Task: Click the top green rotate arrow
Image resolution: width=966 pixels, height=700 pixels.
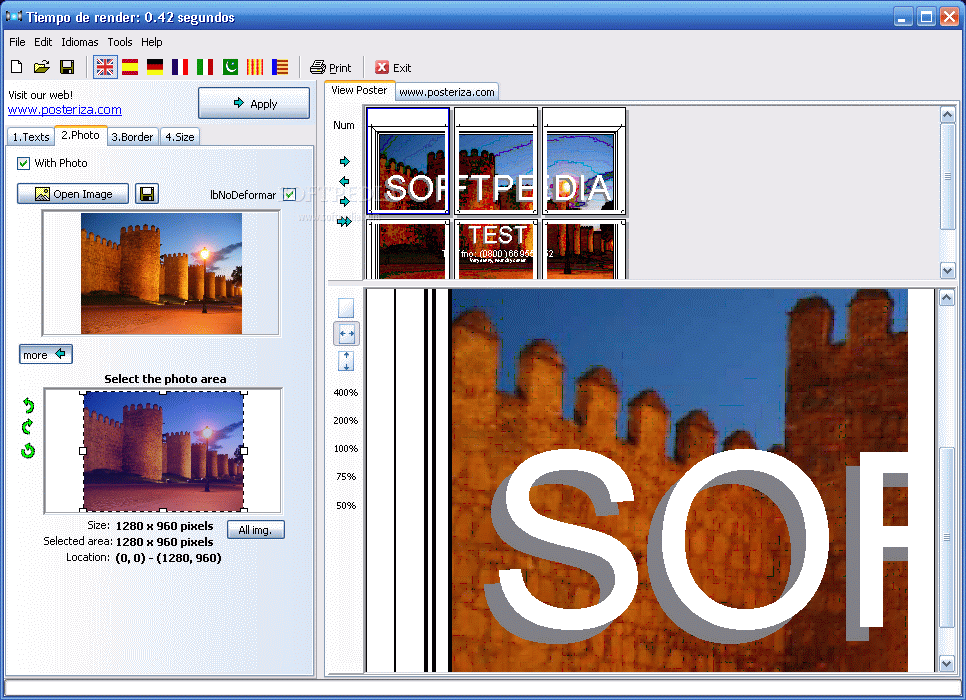Action: 28,405
